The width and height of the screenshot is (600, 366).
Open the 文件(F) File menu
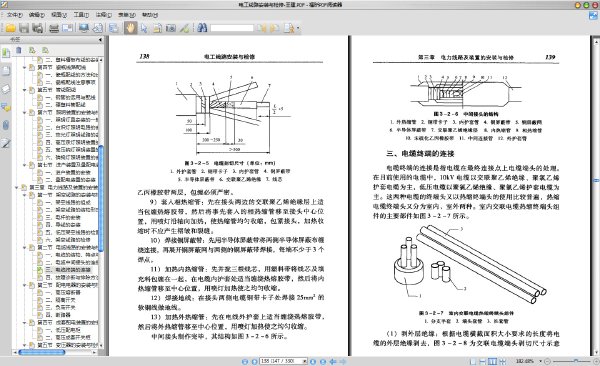[x=14, y=15]
